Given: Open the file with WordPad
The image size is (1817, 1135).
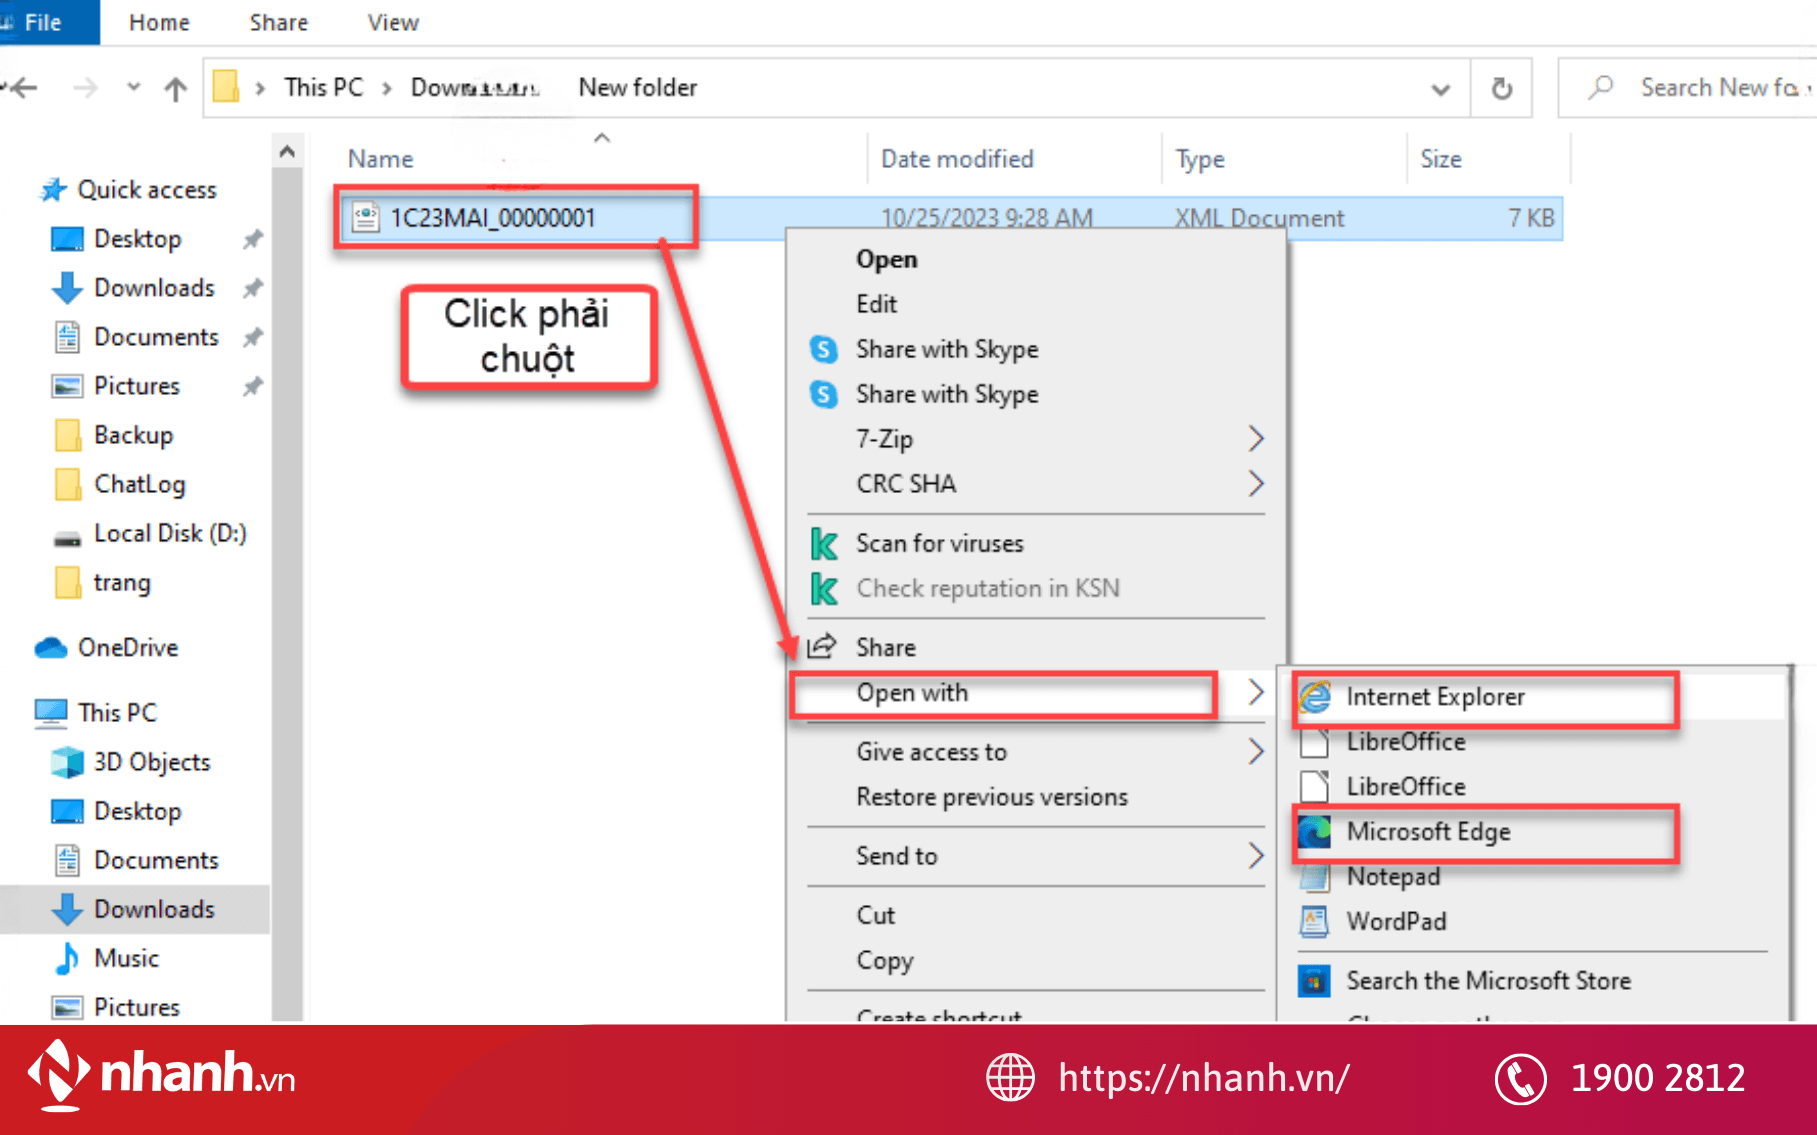Looking at the screenshot, I should click(1396, 921).
